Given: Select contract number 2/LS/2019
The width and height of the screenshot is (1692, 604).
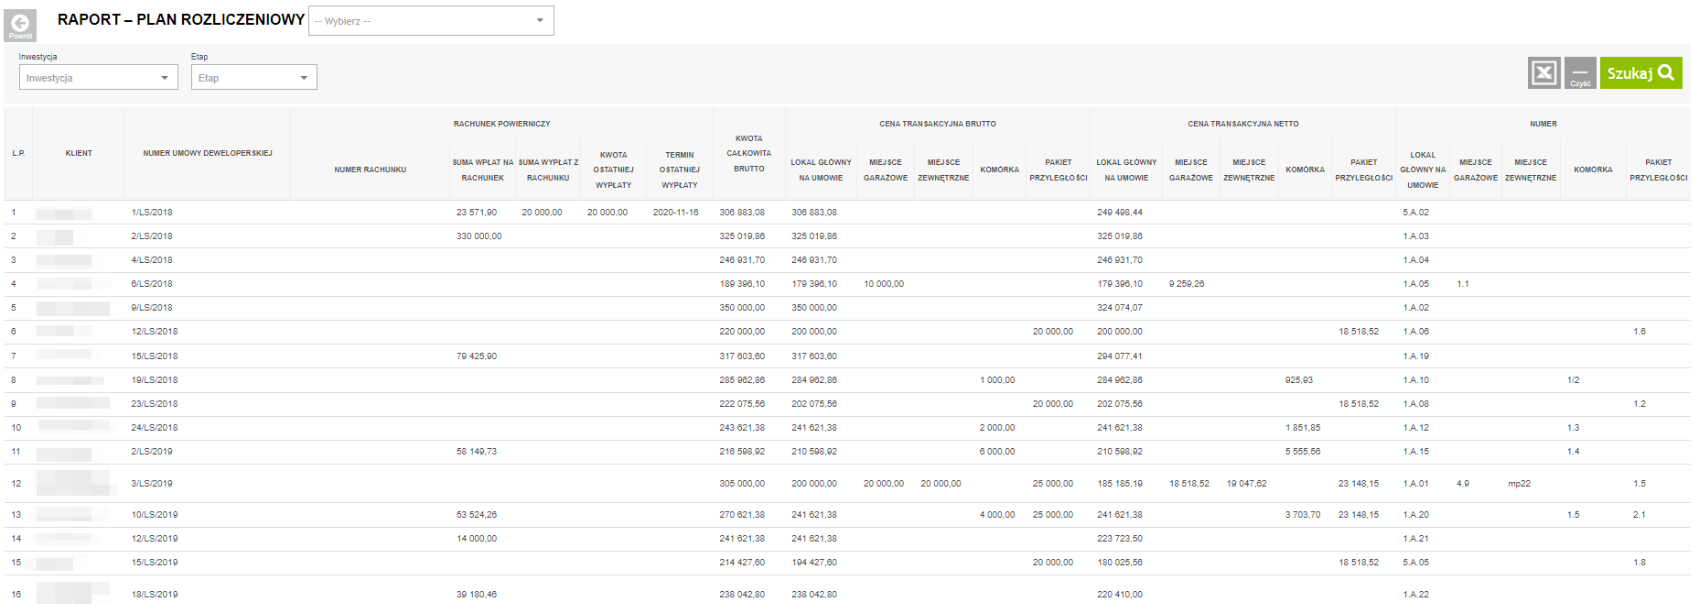Looking at the screenshot, I should coord(152,451).
